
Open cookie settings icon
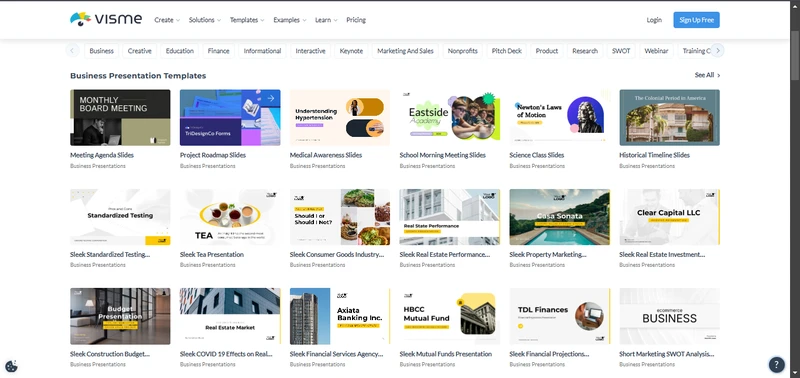pos(11,366)
